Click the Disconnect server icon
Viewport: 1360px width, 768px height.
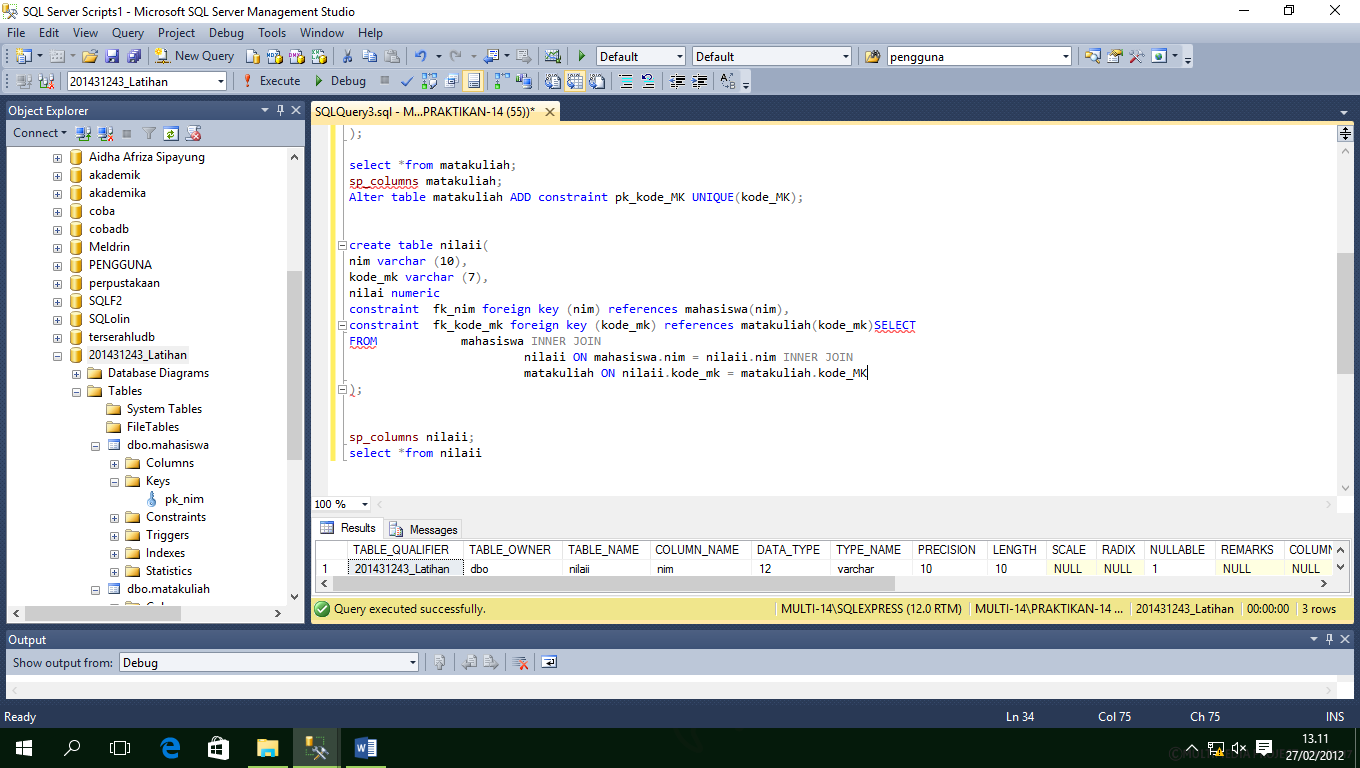[x=105, y=132]
